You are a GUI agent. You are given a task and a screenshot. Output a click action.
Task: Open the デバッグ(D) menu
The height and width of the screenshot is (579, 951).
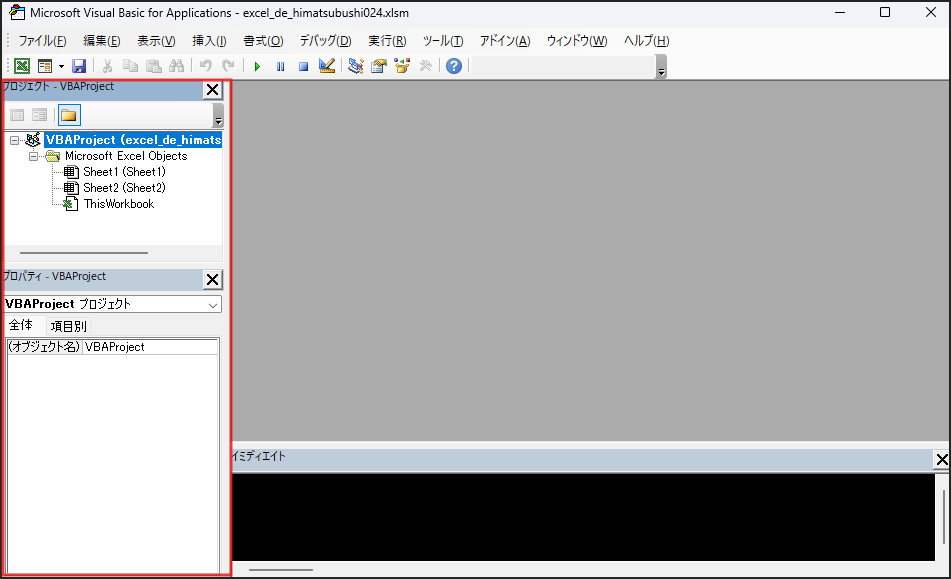coord(326,41)
